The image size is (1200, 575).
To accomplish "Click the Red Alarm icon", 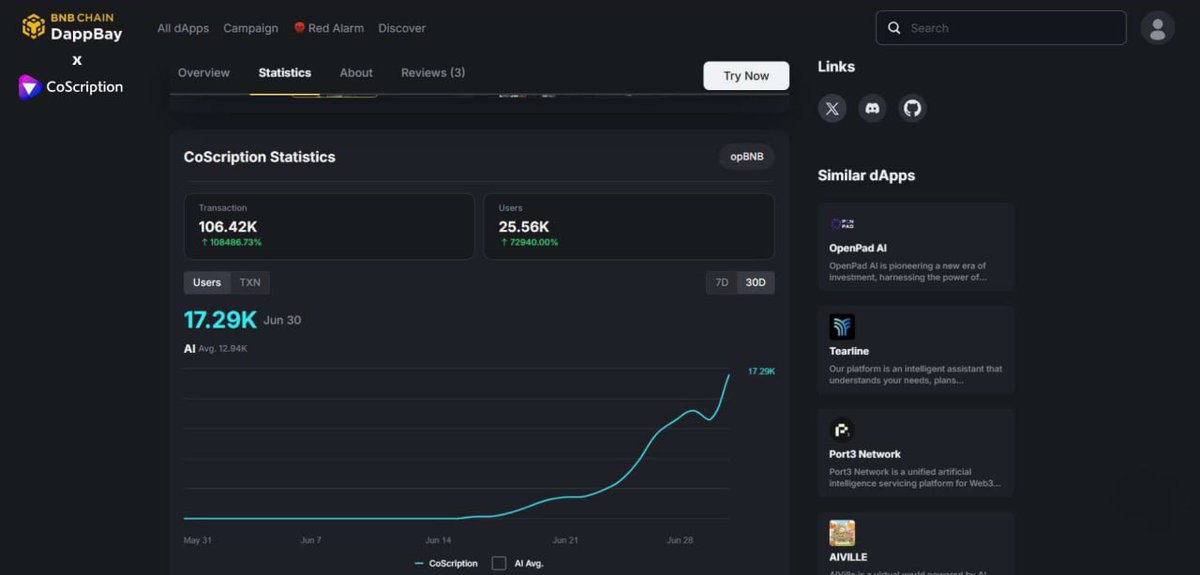I will click(299, 27).
